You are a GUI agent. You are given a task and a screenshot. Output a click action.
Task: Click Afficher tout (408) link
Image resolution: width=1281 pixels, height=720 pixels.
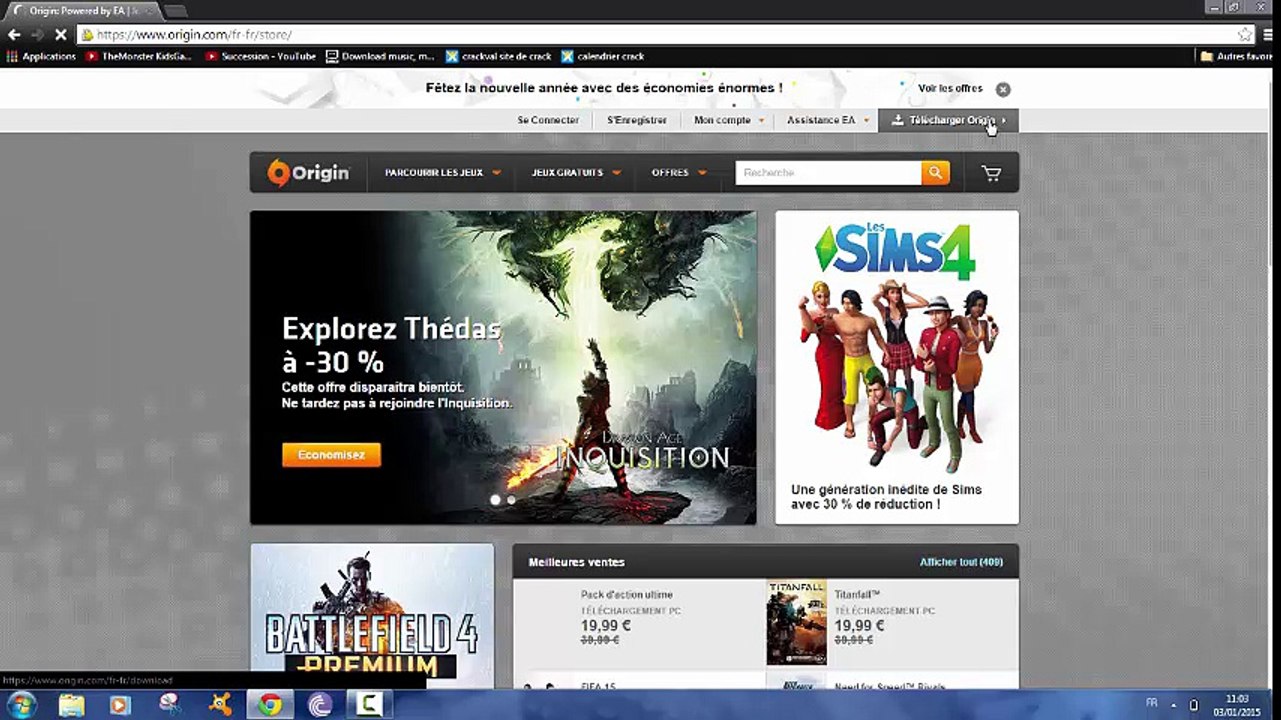coord(961,562)
